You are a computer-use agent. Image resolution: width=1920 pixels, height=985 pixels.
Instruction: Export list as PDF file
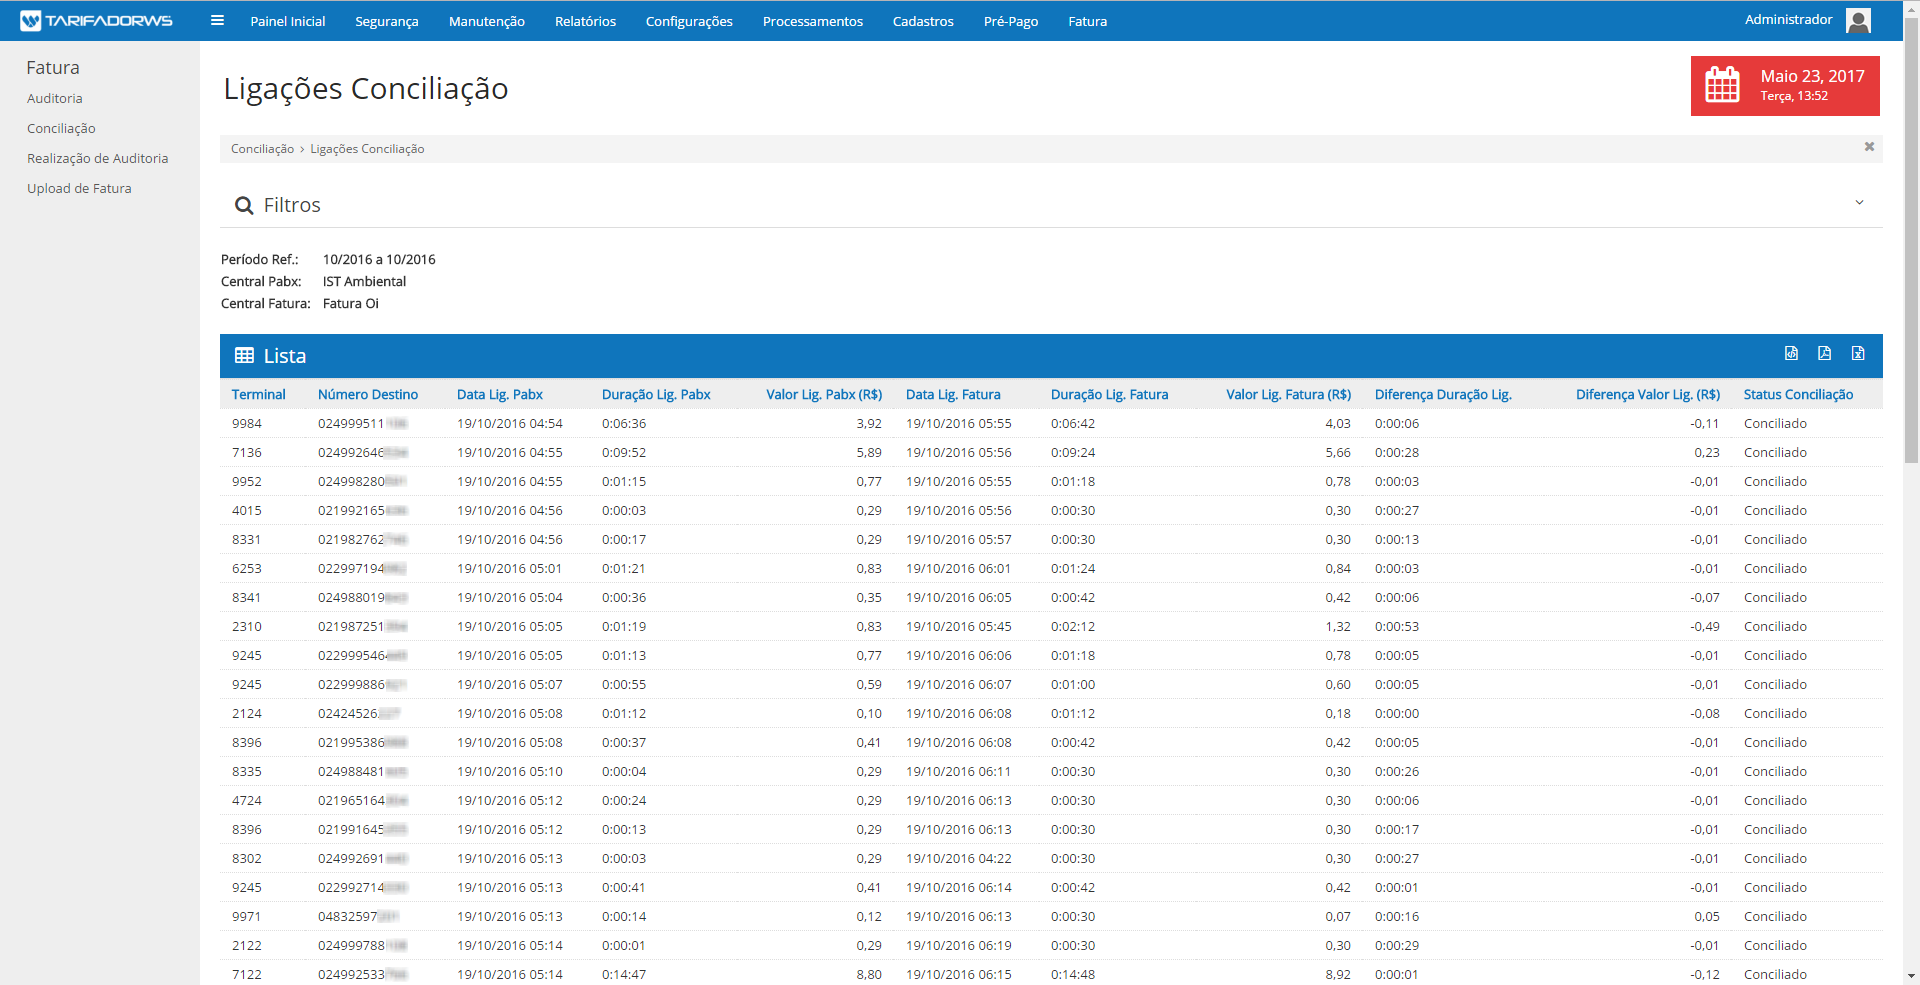click(1824, 353)
